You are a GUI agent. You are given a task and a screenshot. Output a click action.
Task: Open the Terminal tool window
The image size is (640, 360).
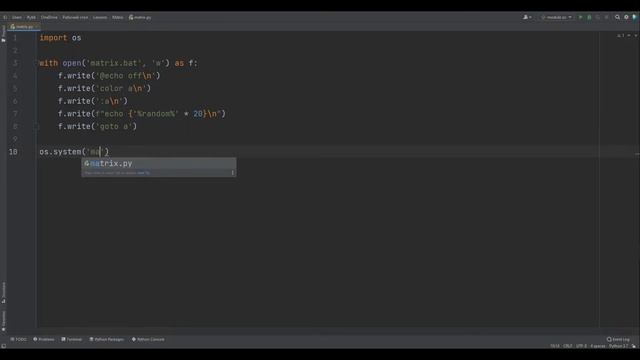(72, 339)
